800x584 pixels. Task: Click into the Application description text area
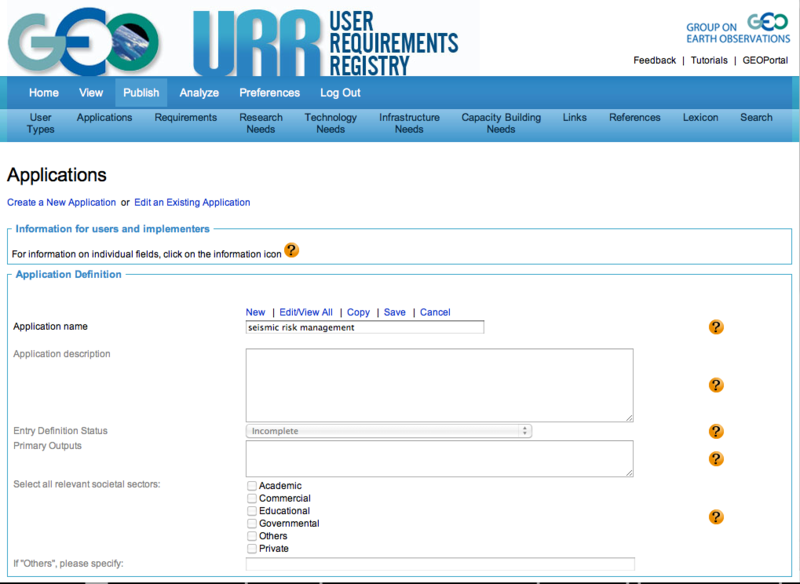(439, 385)
